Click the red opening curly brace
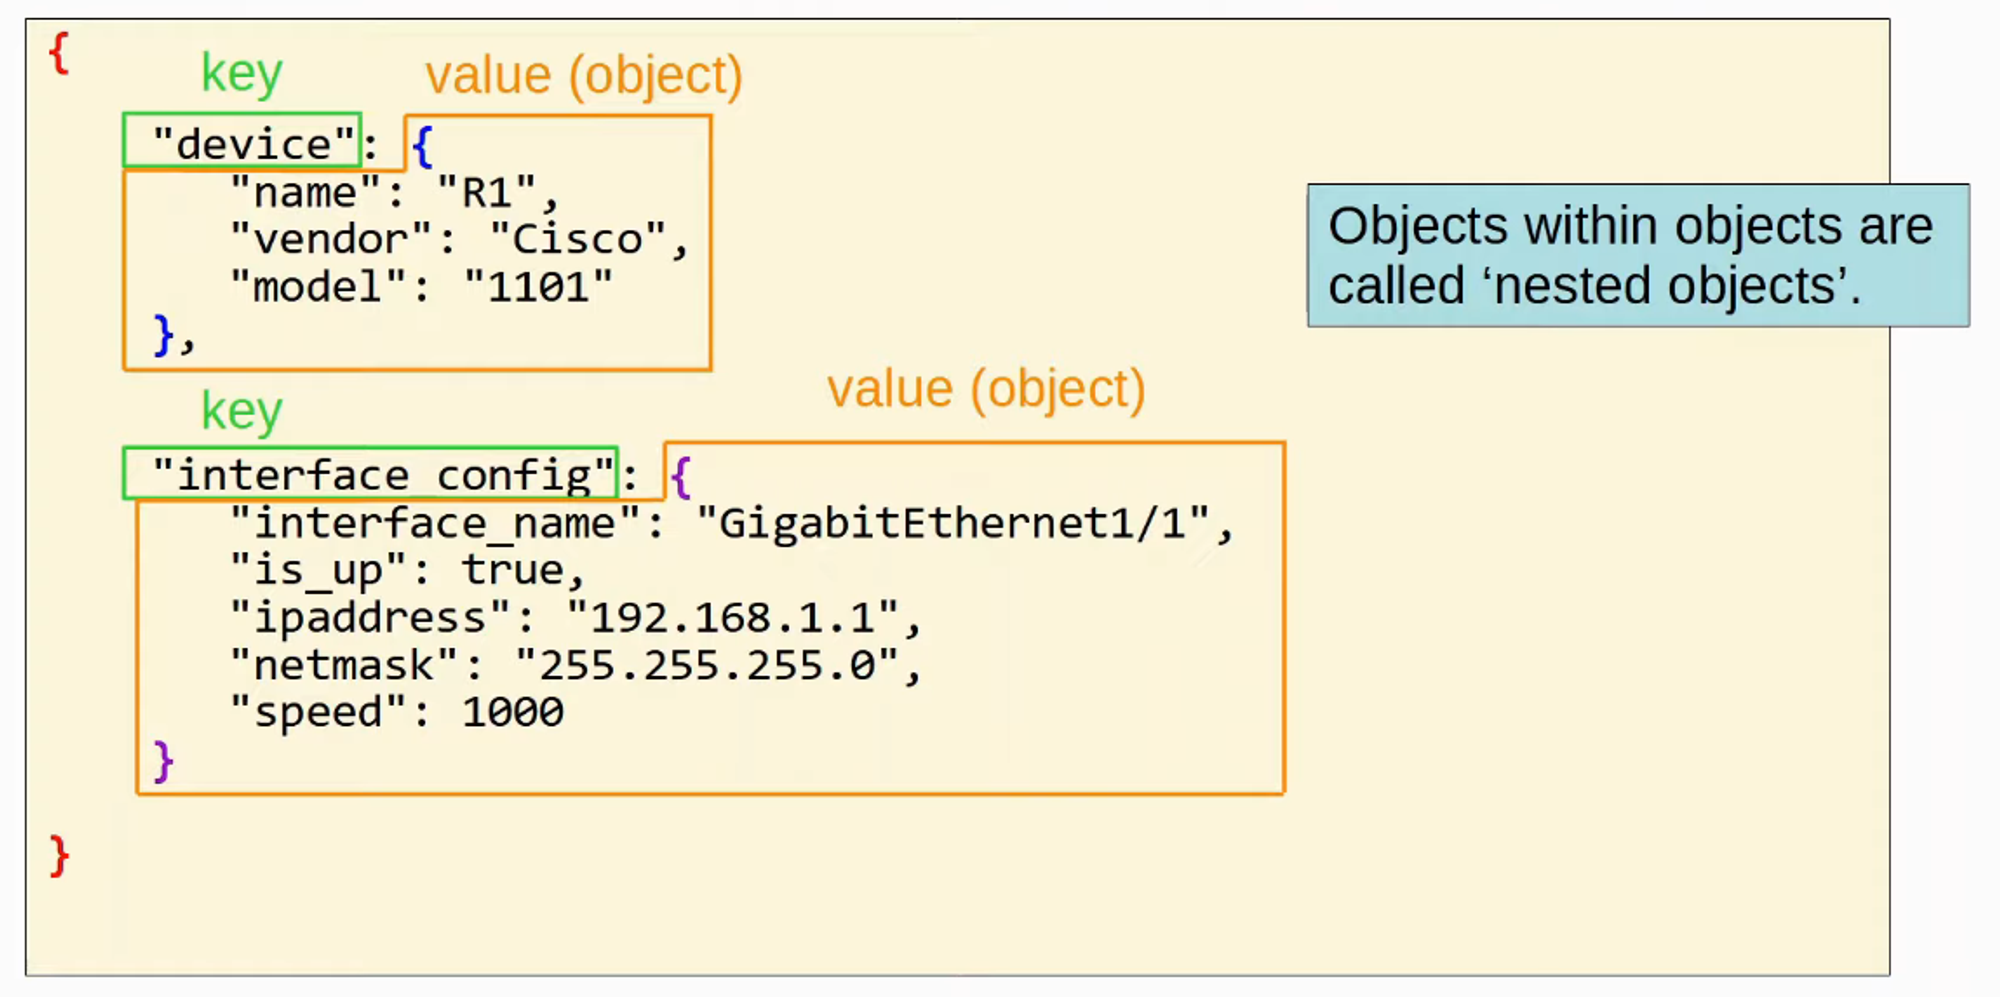Viewport: 2000px width, 997px height. tap(59, 52)
